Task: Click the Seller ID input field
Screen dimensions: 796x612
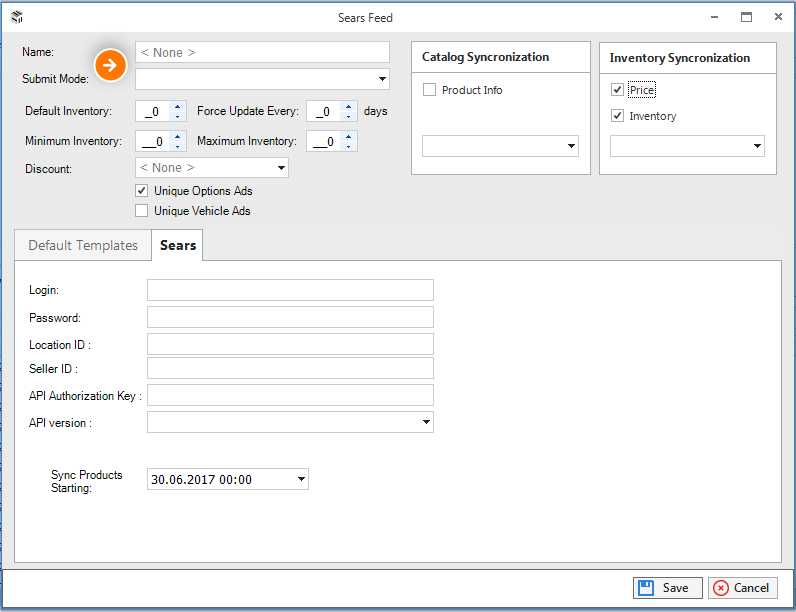Action: tap(290, 368)
